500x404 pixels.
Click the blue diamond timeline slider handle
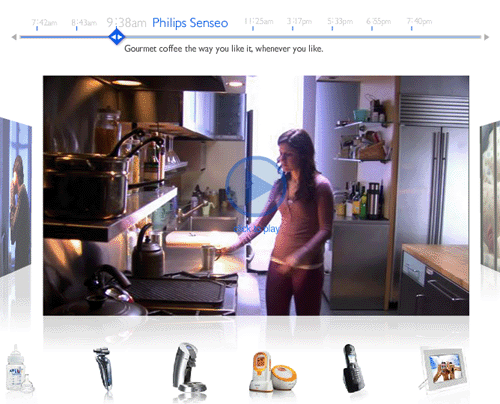point(116,37)
